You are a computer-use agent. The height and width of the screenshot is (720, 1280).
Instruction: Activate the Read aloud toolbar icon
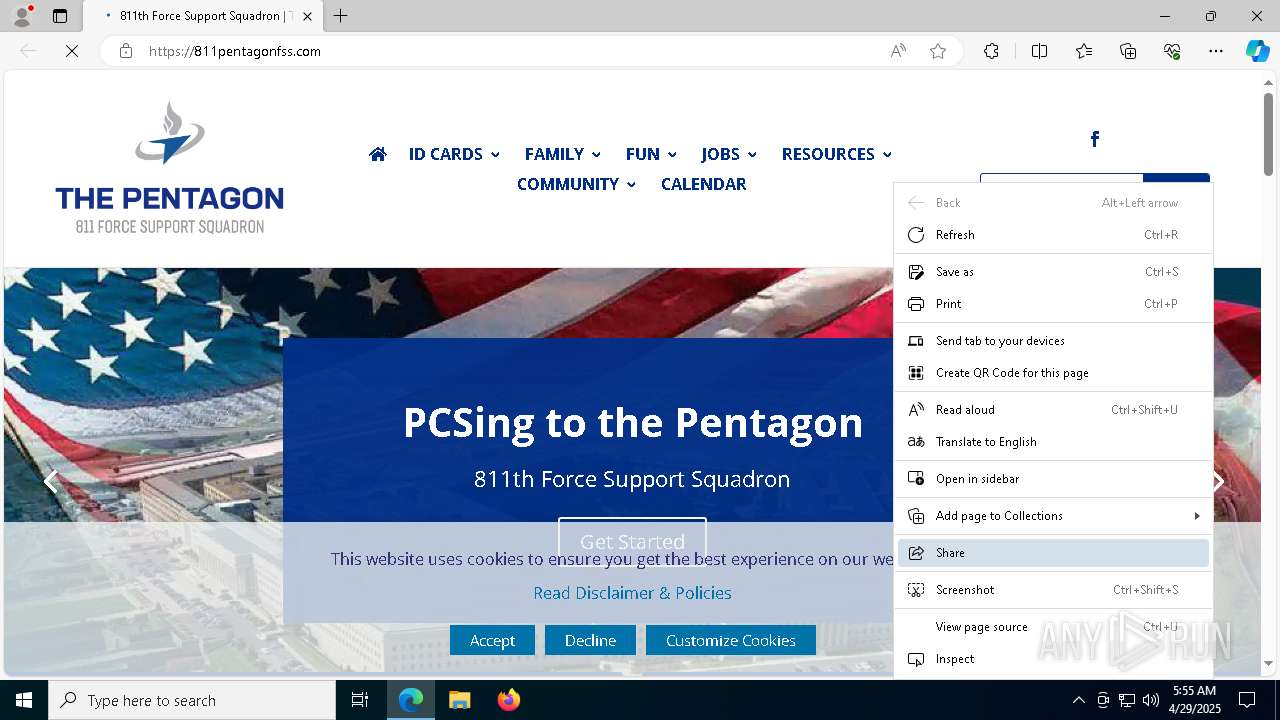898,51
